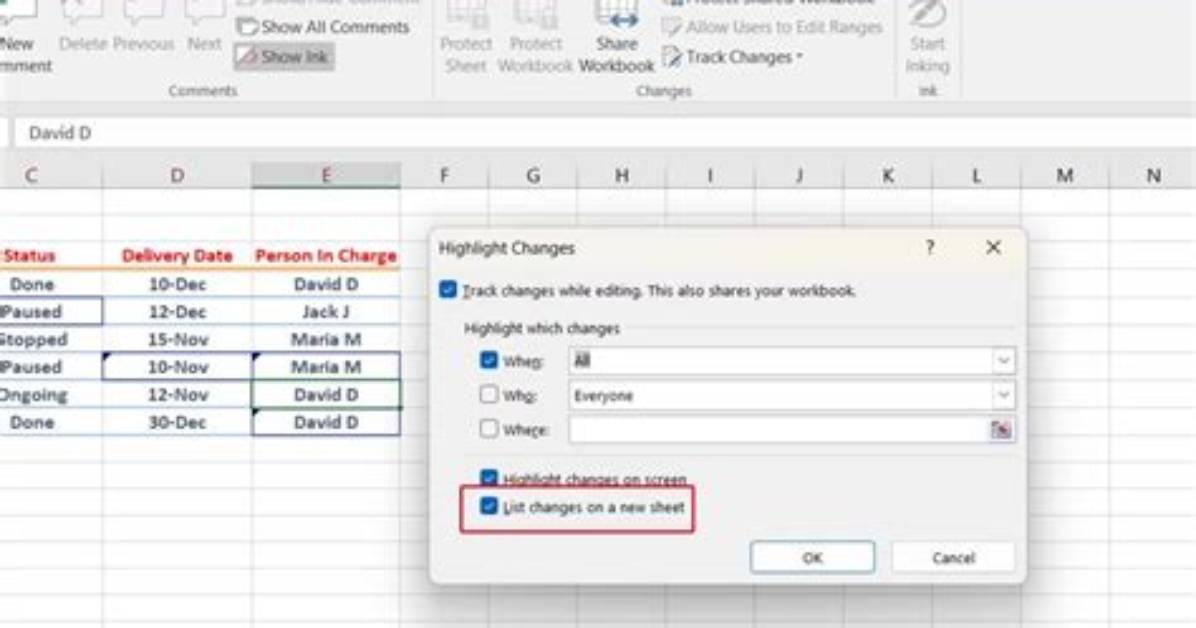Select the cell with 10-Dec
The height and width of the screenshot is (628, 1196).
(x=177, y=284)
